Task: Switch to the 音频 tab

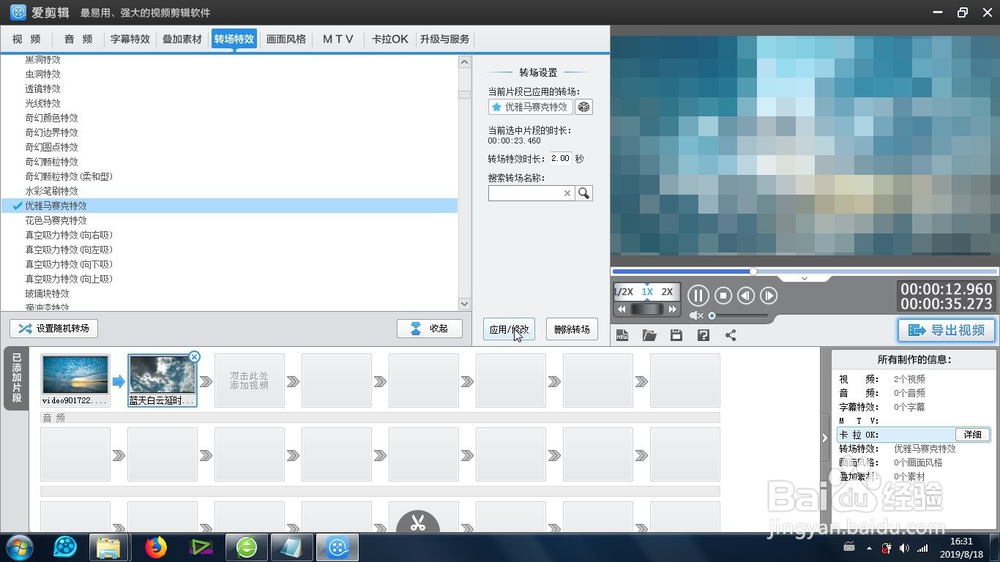Action: (x=78, y=39)
